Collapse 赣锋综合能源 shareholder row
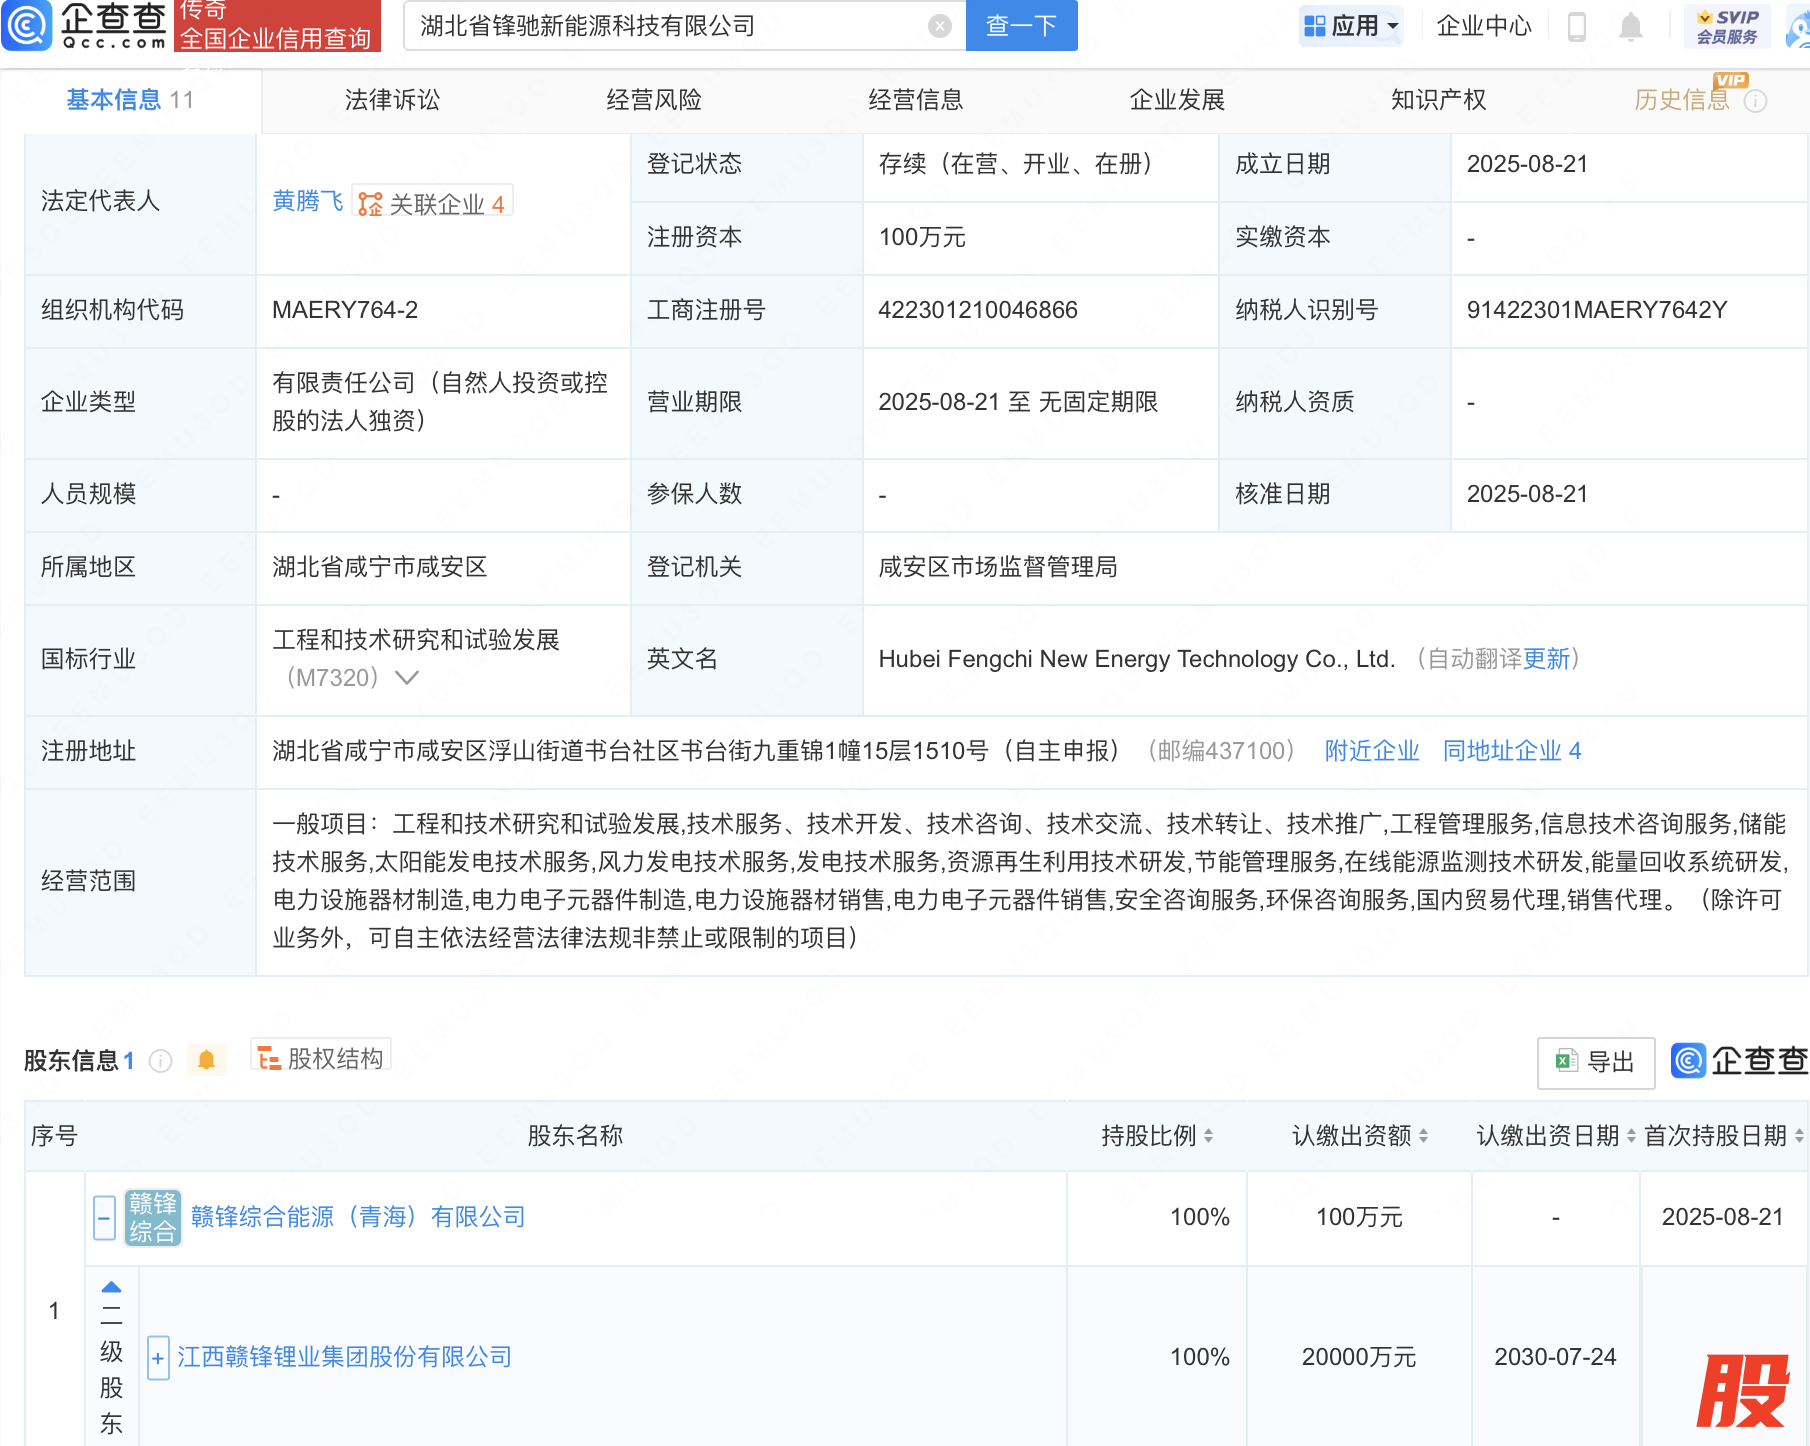 pyautogui.click(x=104, y=1217)
